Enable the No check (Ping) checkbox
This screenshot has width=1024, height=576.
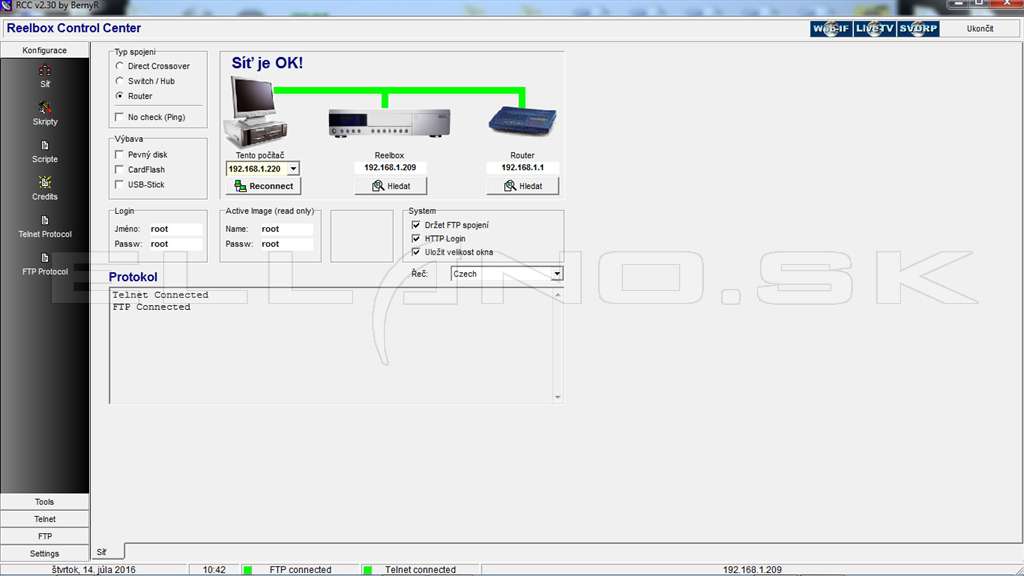[119, 117]
